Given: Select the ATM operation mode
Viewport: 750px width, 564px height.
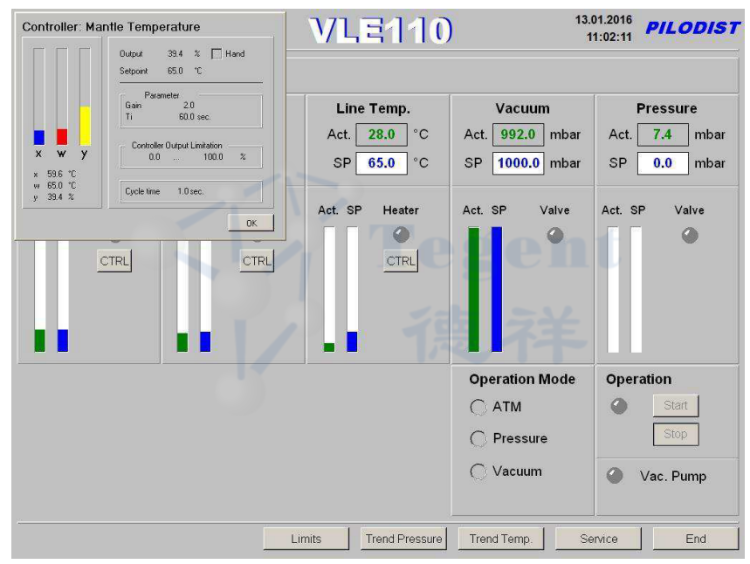Looking at the screenshot, I should pos(478,407).
